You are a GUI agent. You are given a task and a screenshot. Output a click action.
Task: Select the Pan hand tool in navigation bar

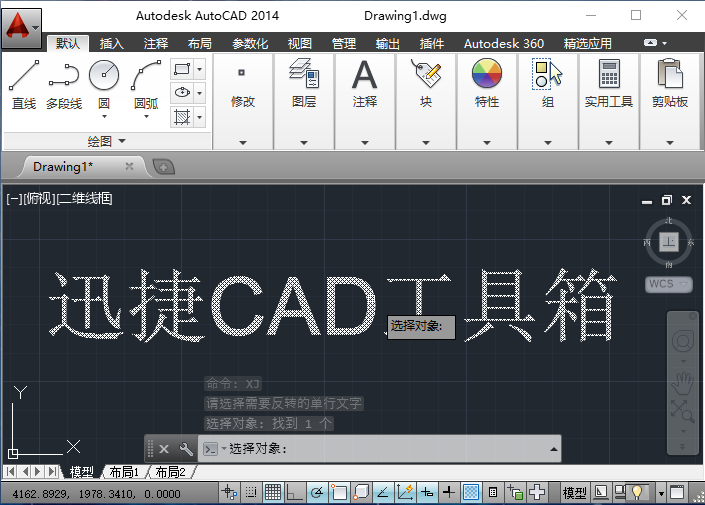[x=683, y=383]
